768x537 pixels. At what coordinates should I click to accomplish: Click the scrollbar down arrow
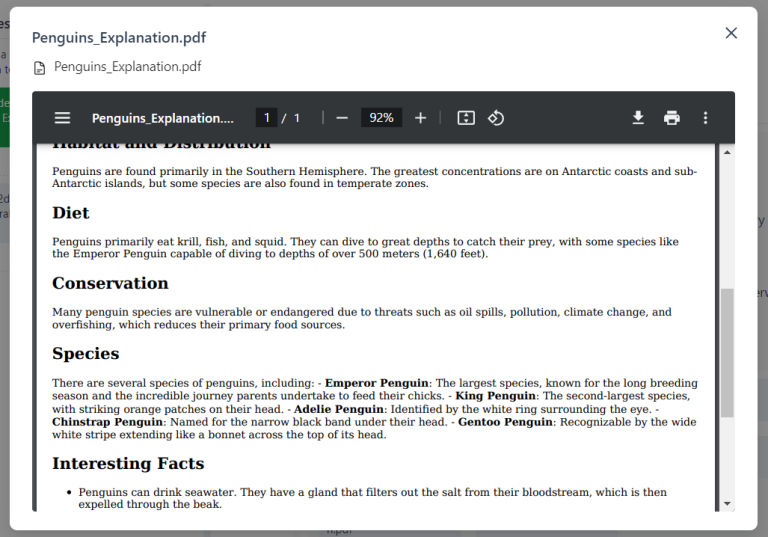[x=727, y=503]
